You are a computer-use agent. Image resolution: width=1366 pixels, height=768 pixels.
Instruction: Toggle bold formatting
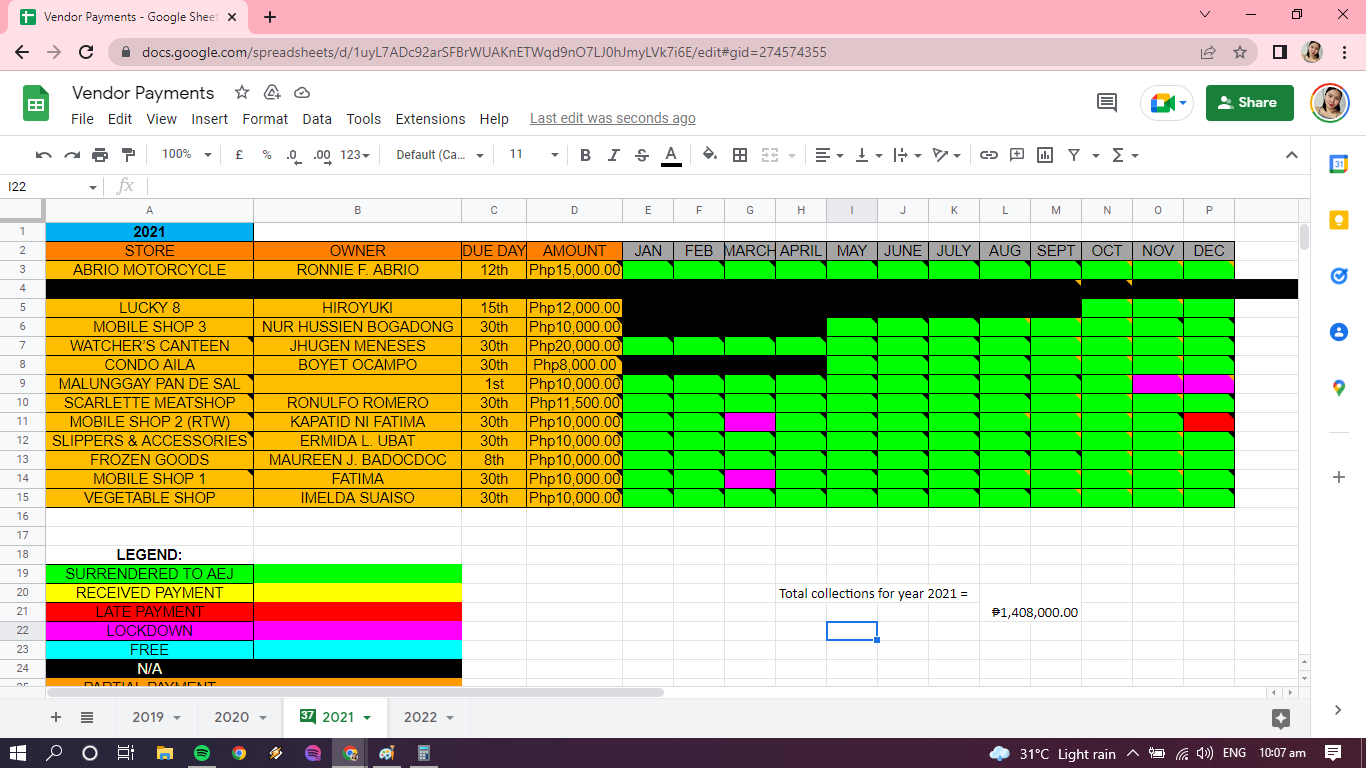coord(585,155)
